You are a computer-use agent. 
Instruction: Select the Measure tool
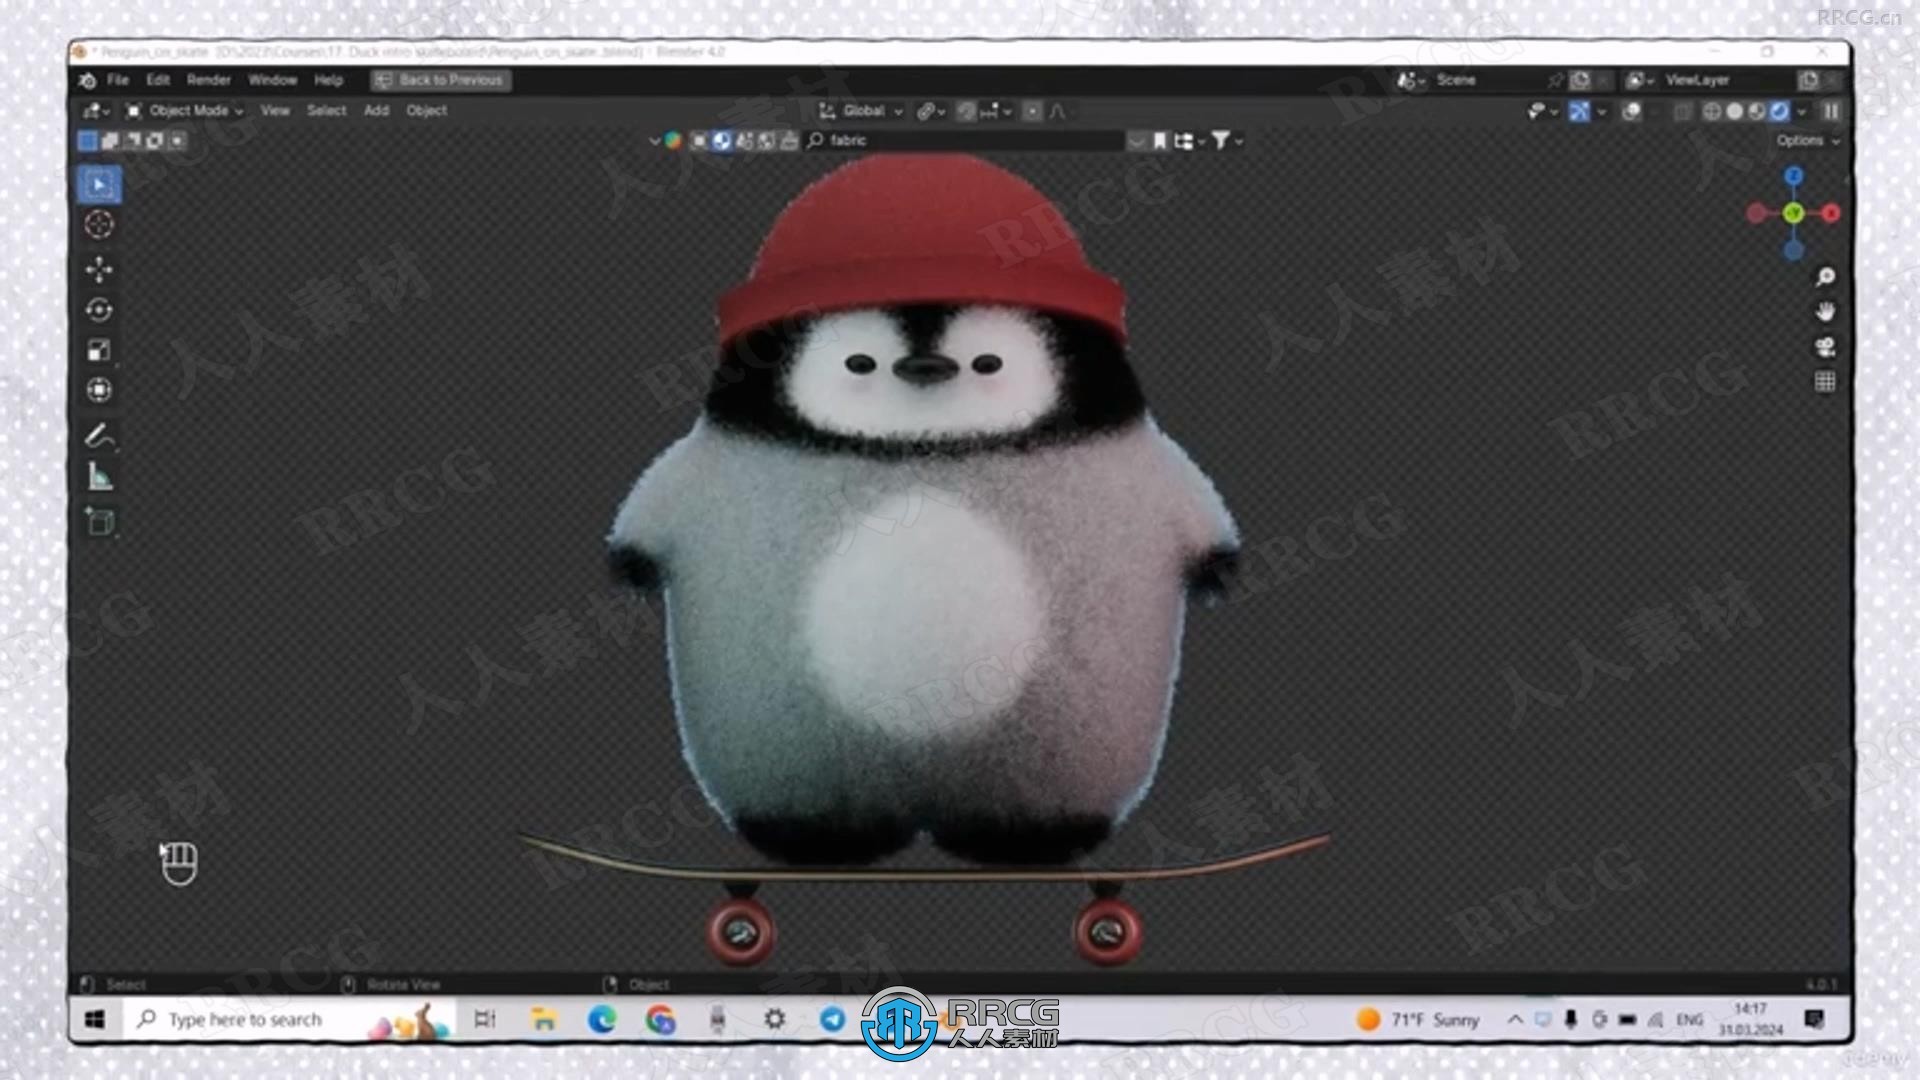pos(99,477)
